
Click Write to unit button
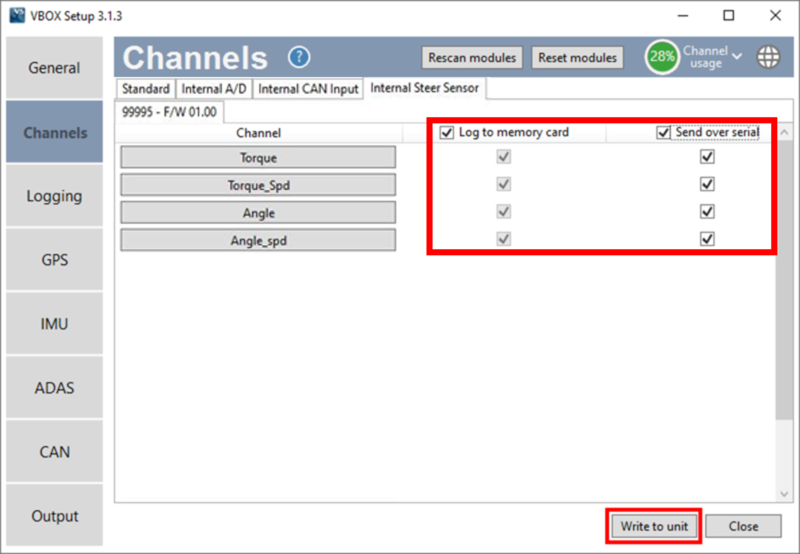pos(654,526)
